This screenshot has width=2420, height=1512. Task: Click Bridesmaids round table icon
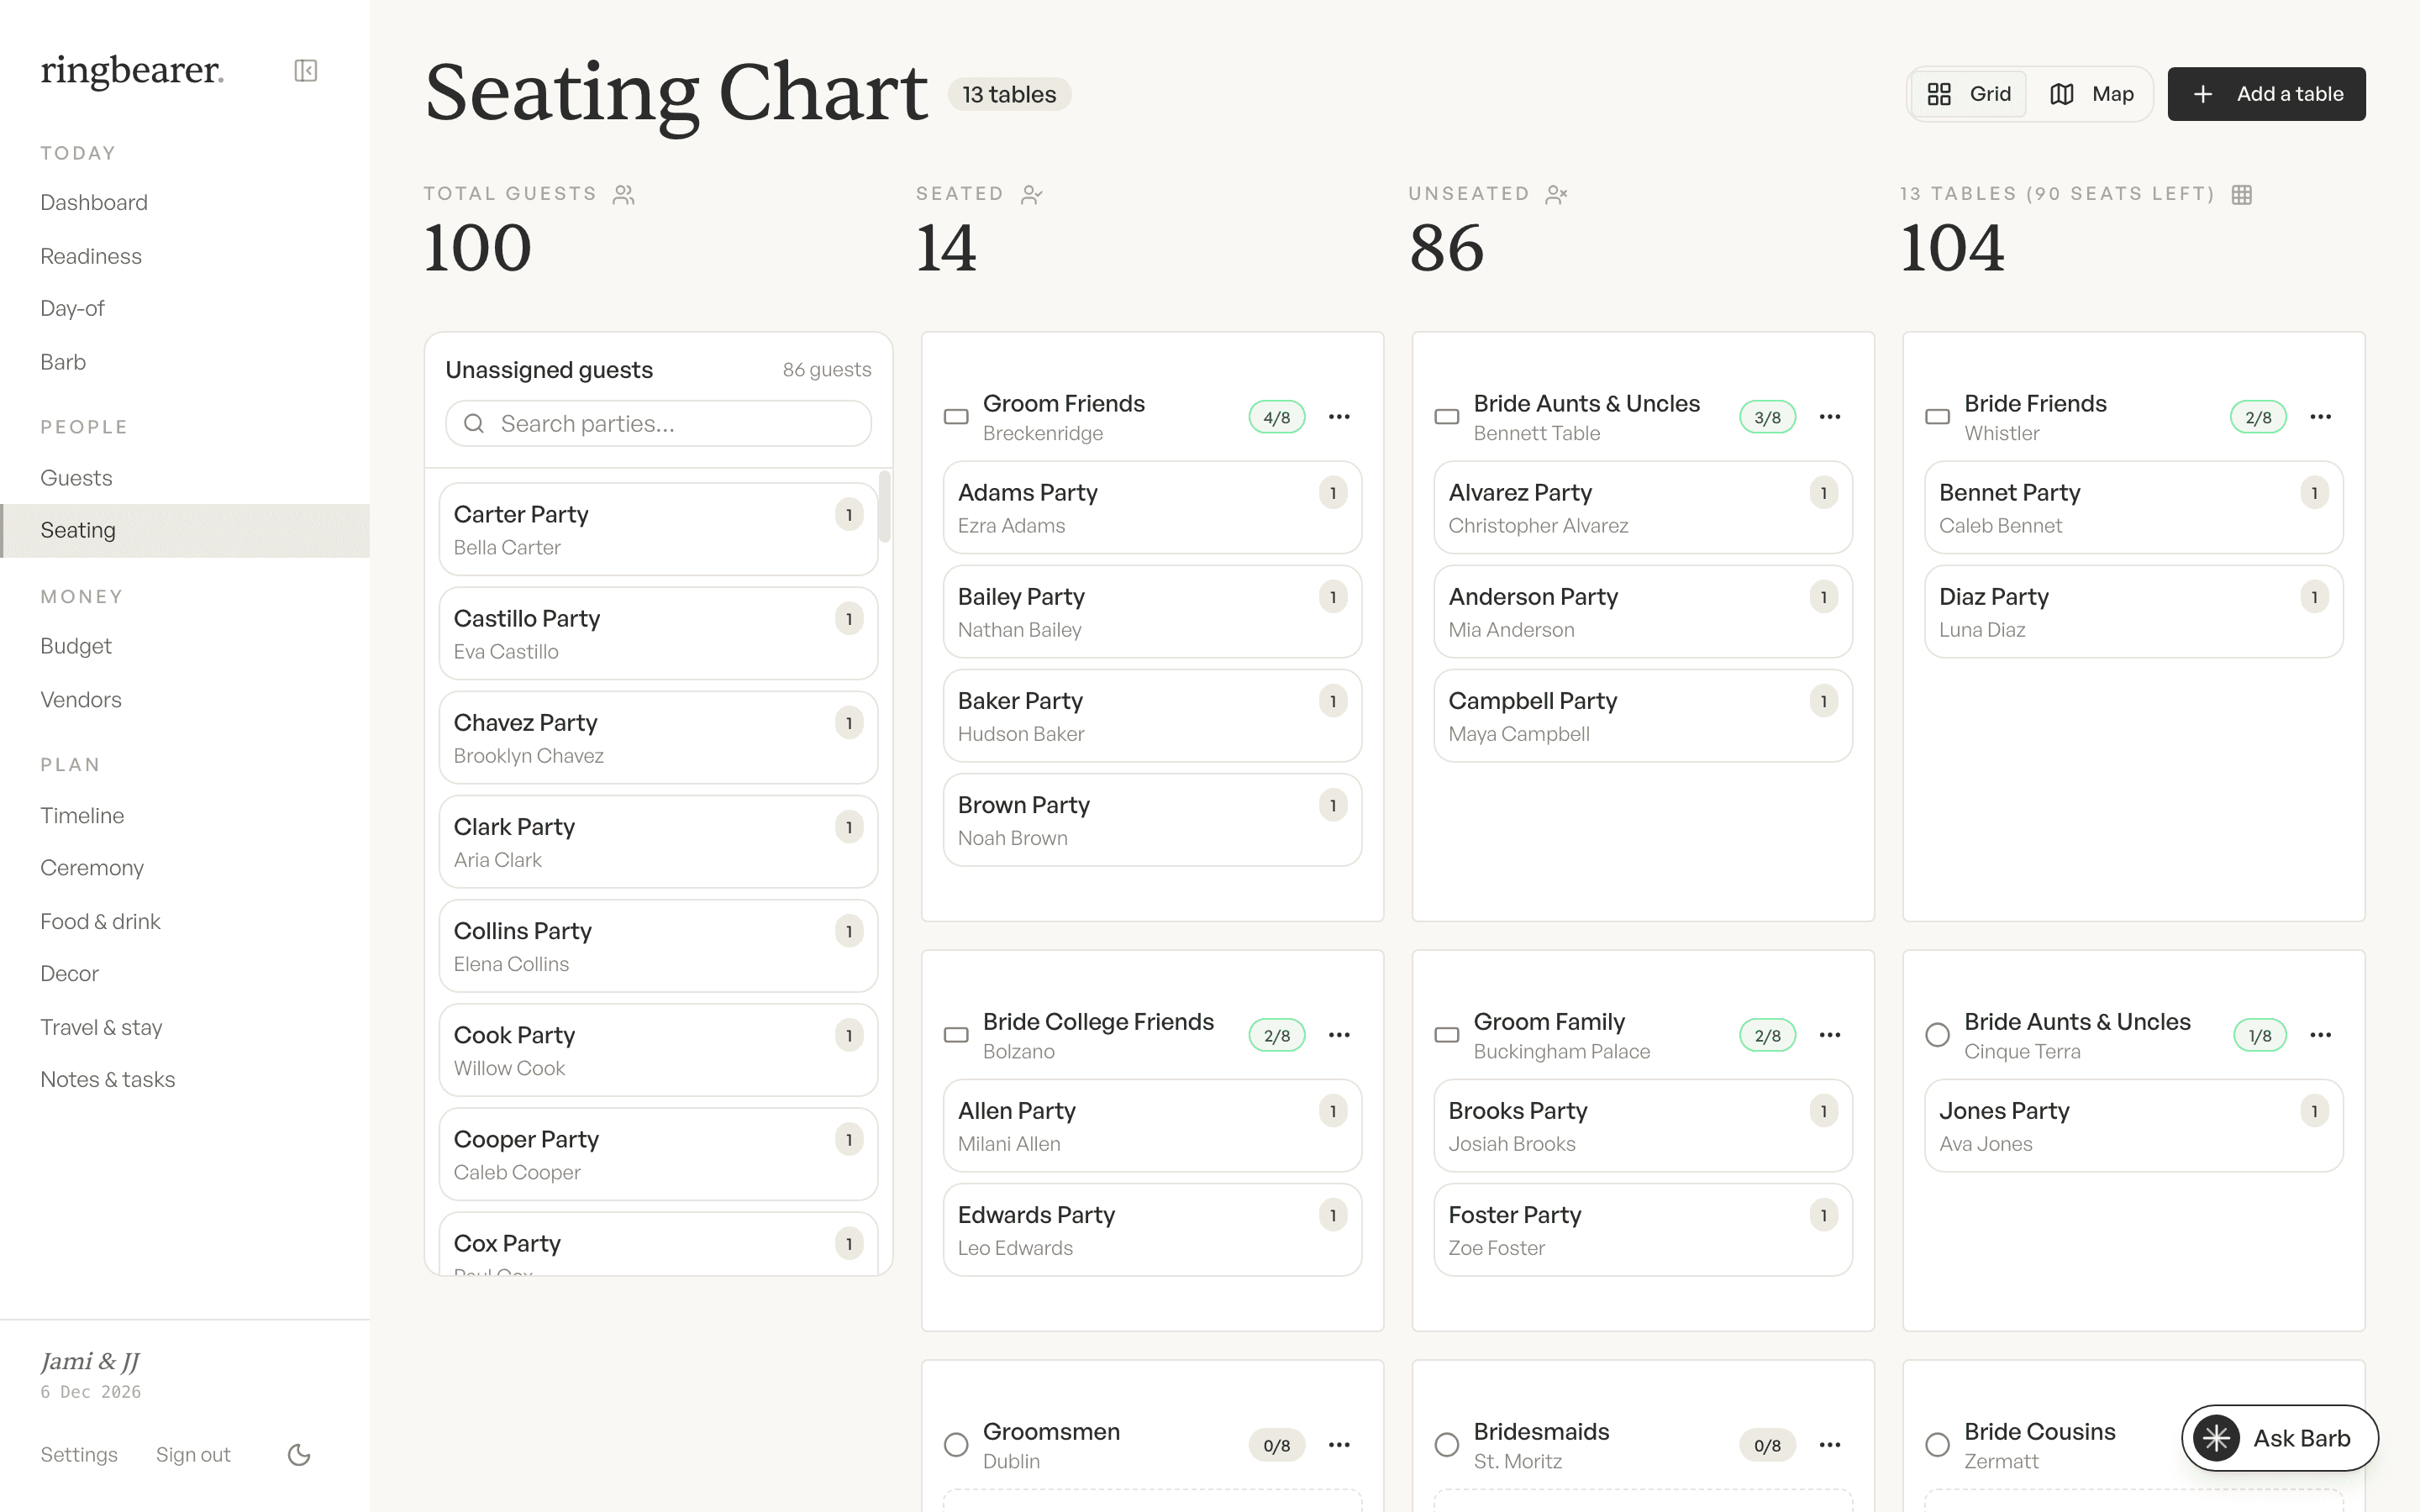coord(1447,1445)
